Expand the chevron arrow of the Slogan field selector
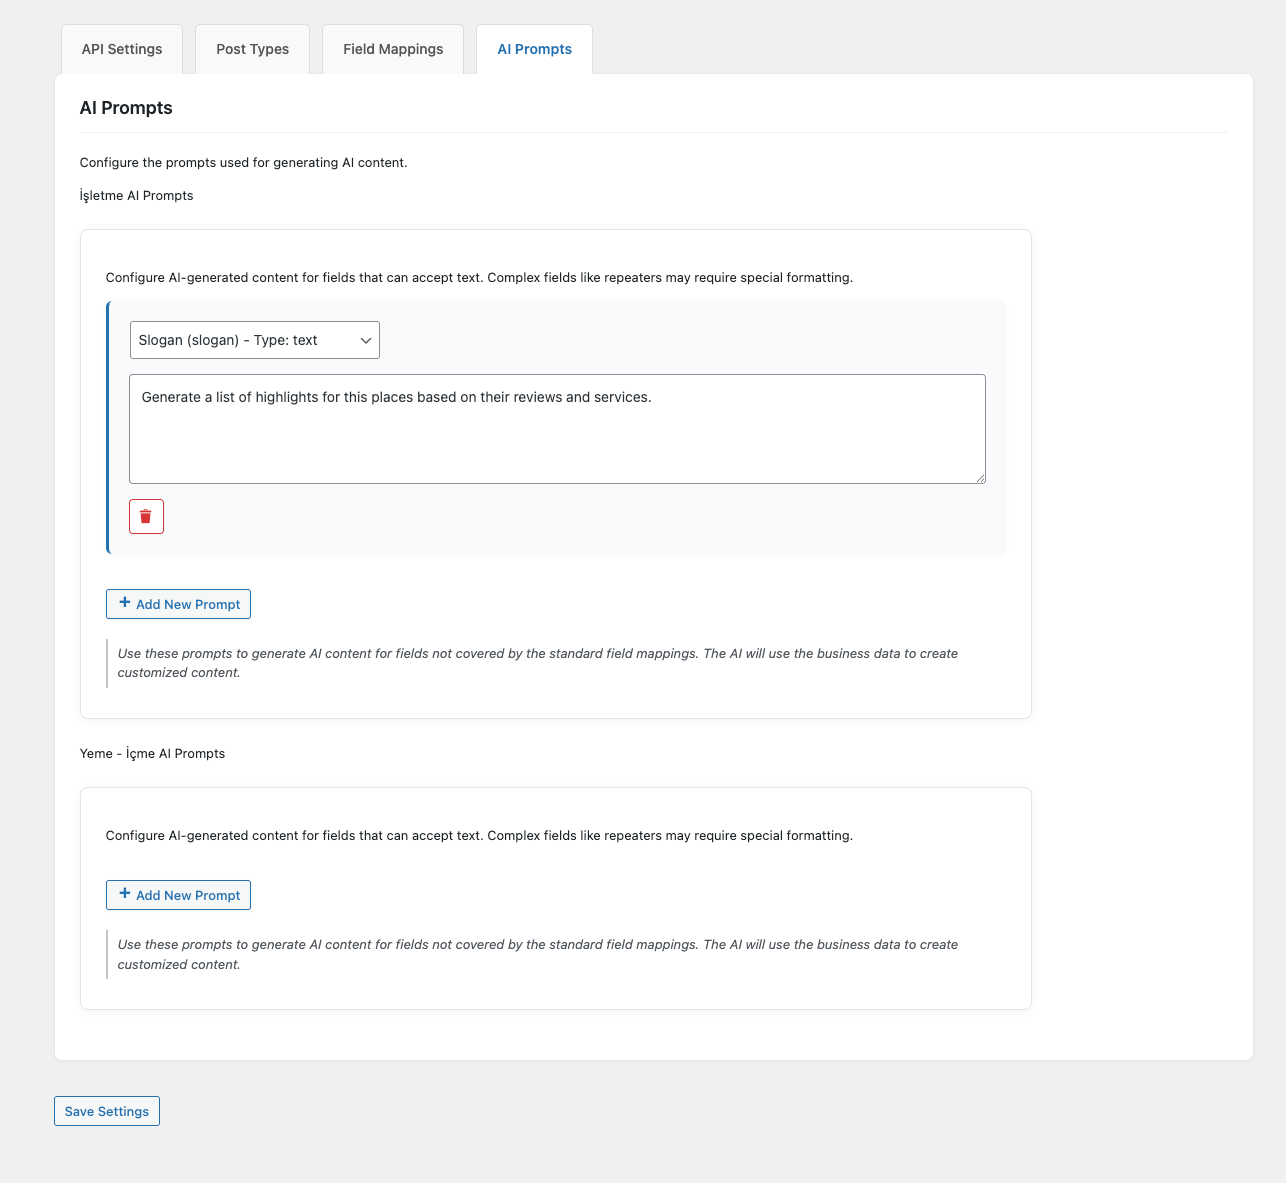This screenshot has height=1183, width=1286. [366, 341]
